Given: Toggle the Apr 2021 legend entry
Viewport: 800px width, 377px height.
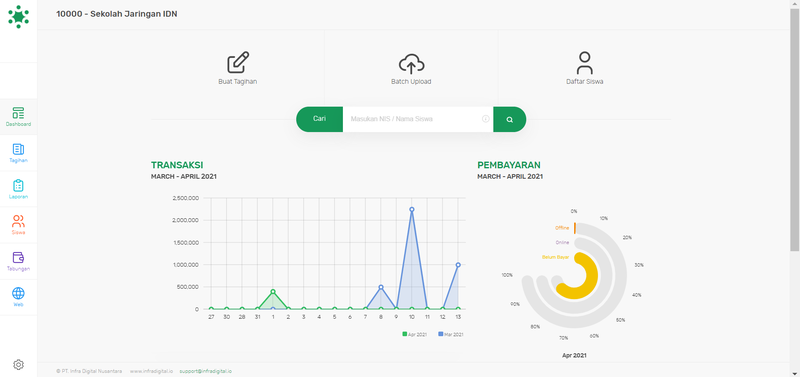Looking at the screenshot, I should coord(414,334).
